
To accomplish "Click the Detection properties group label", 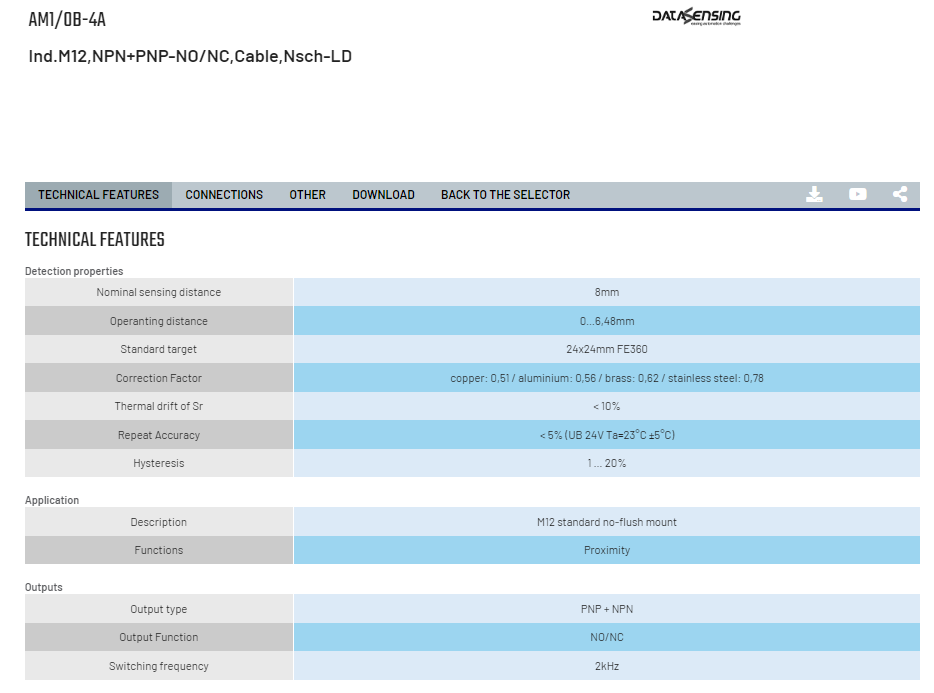I will coord(74,271).
